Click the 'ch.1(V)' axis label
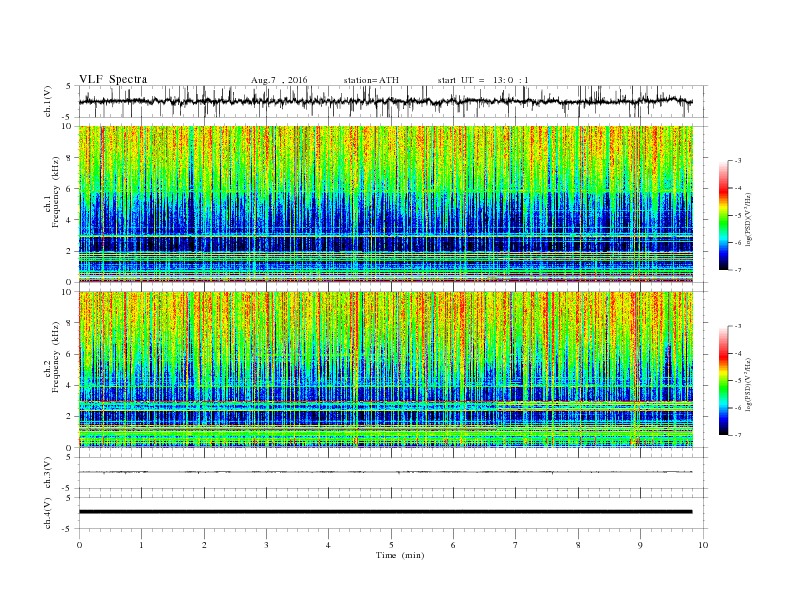792x612 pixels. click(48, 103)
